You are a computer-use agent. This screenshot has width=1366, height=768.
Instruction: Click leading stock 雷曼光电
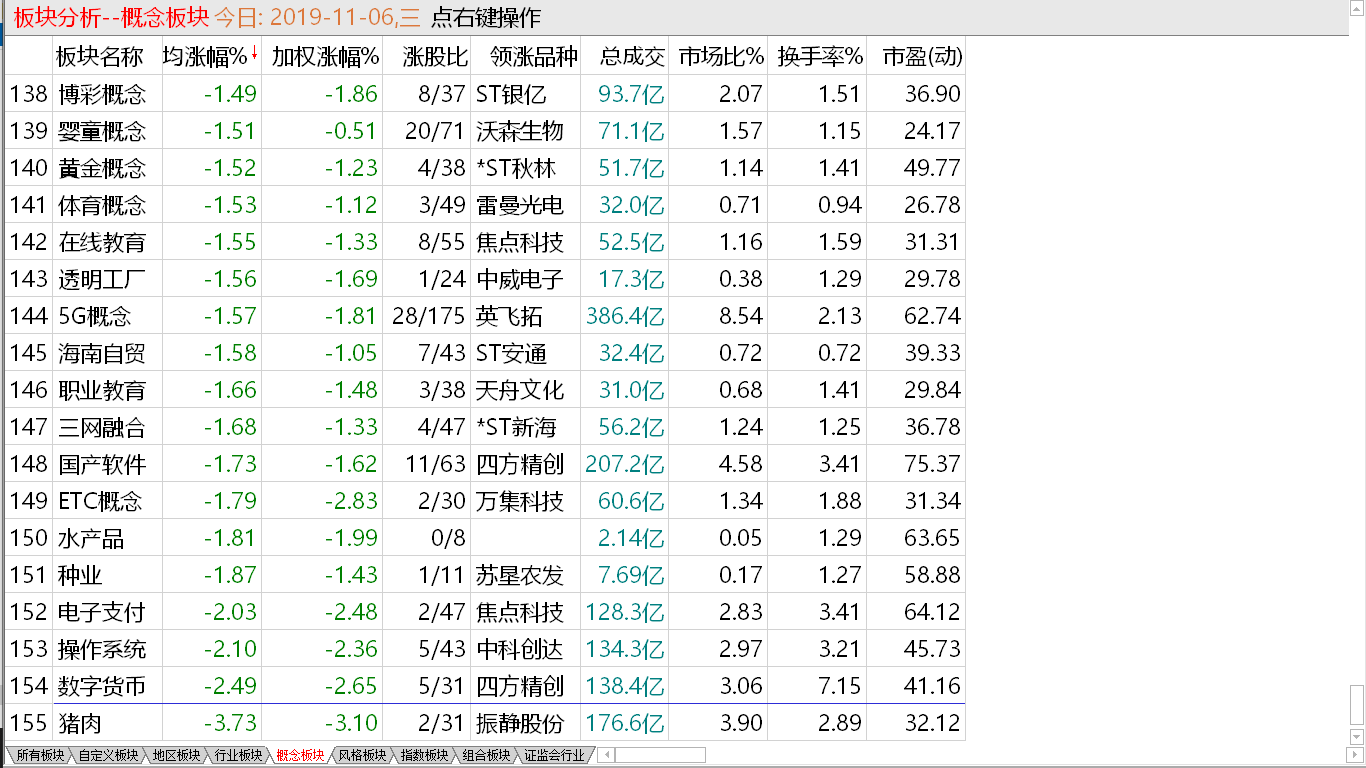pyautogui.click(x=520, y=205)
